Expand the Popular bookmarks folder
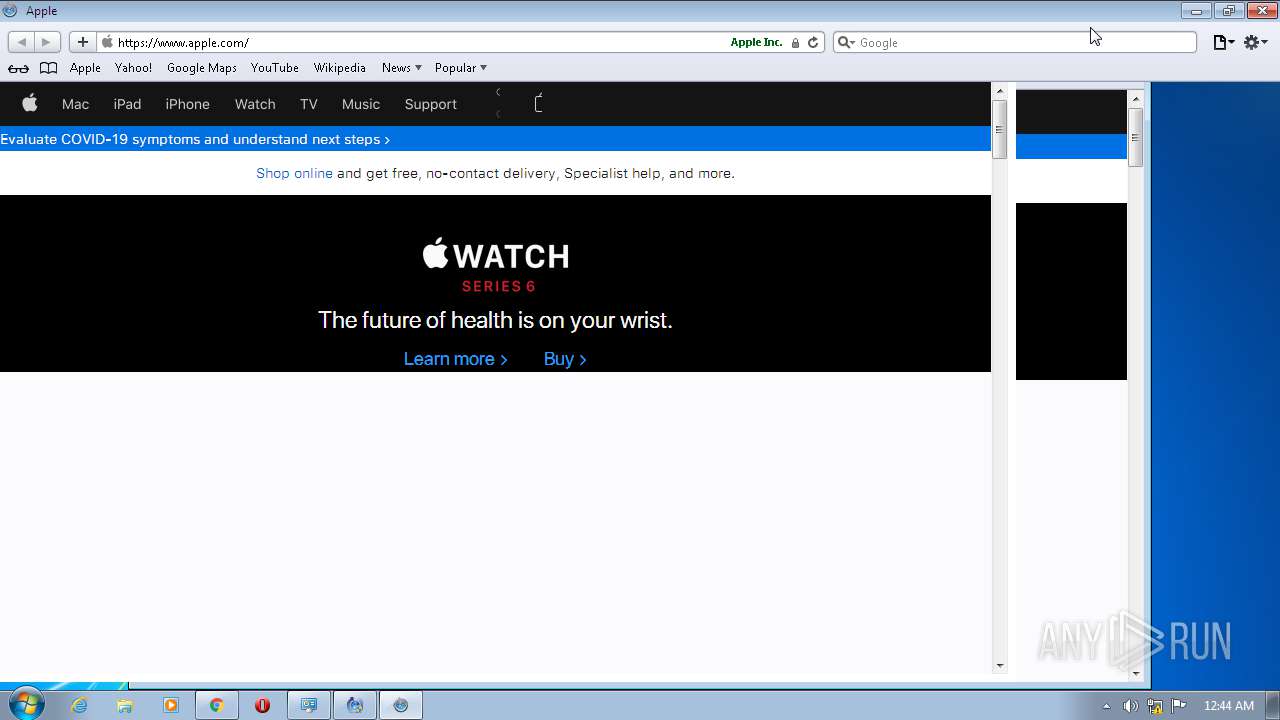This screenshot has height=720, width=1280. (x=460, y=68)
